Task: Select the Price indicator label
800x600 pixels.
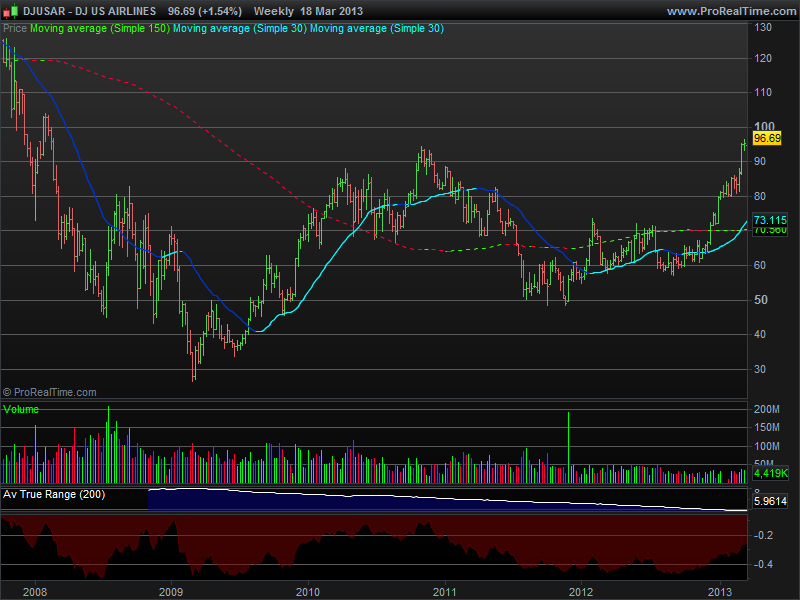Action: [15, 29]
